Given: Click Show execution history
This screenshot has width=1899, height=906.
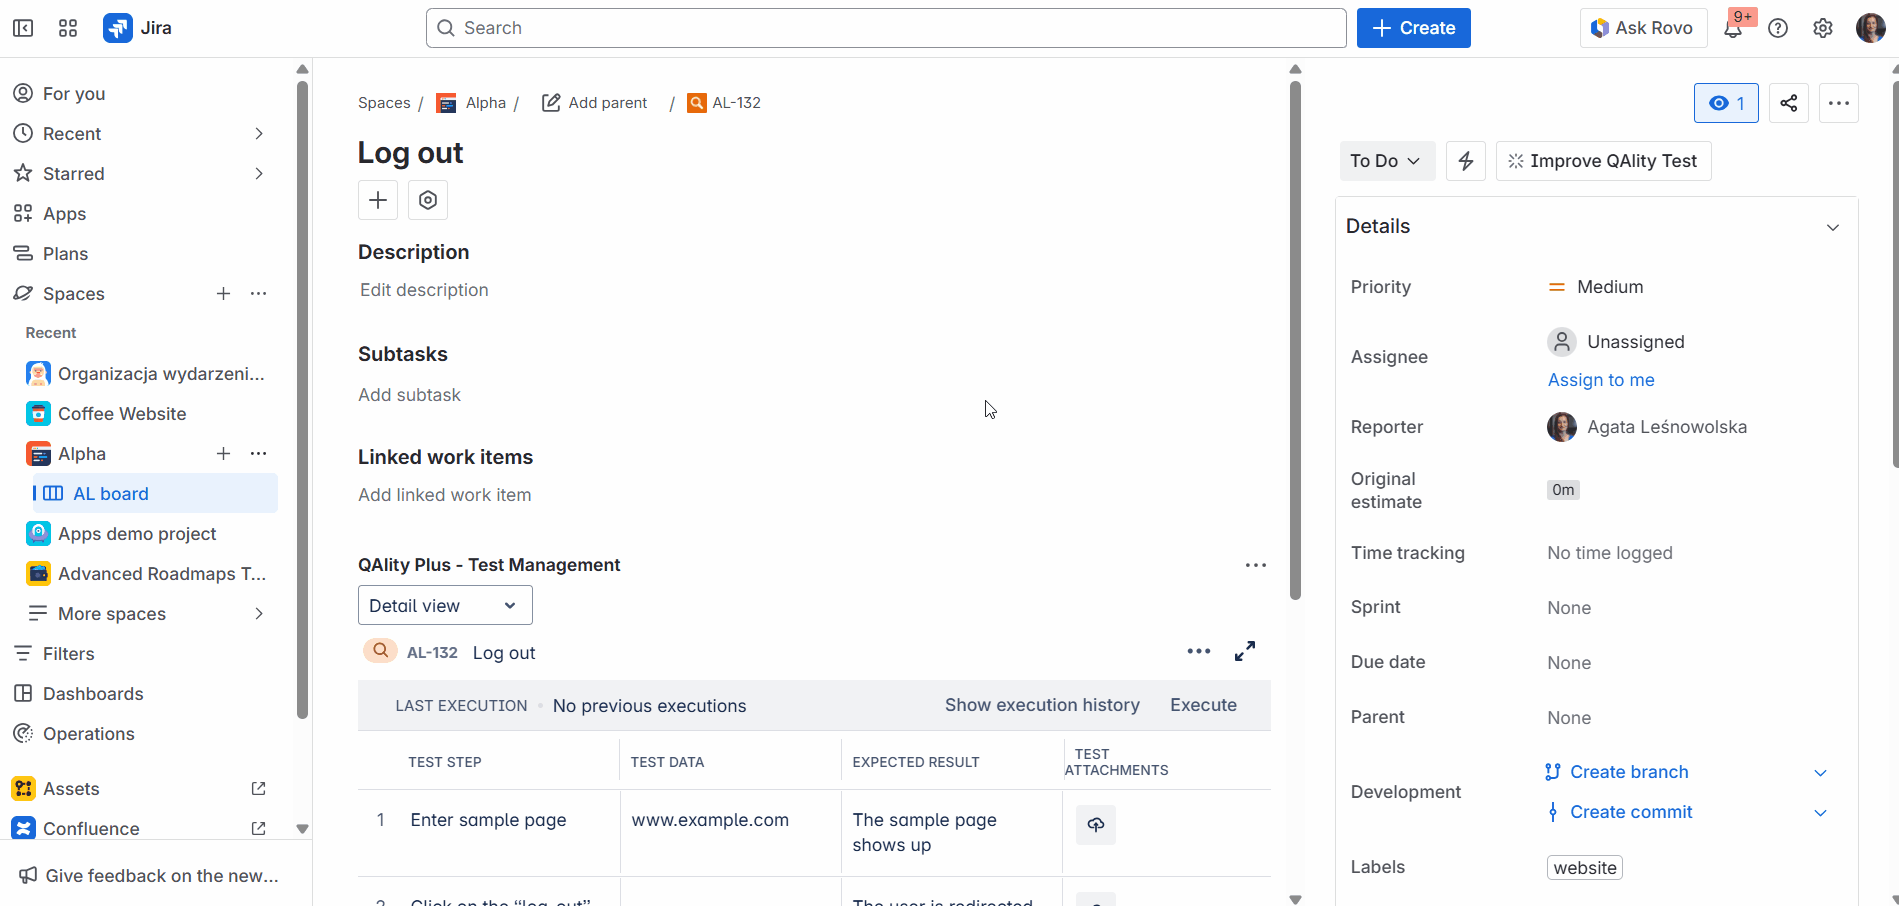Looking at the screenshot, I should pos(1042,705).
